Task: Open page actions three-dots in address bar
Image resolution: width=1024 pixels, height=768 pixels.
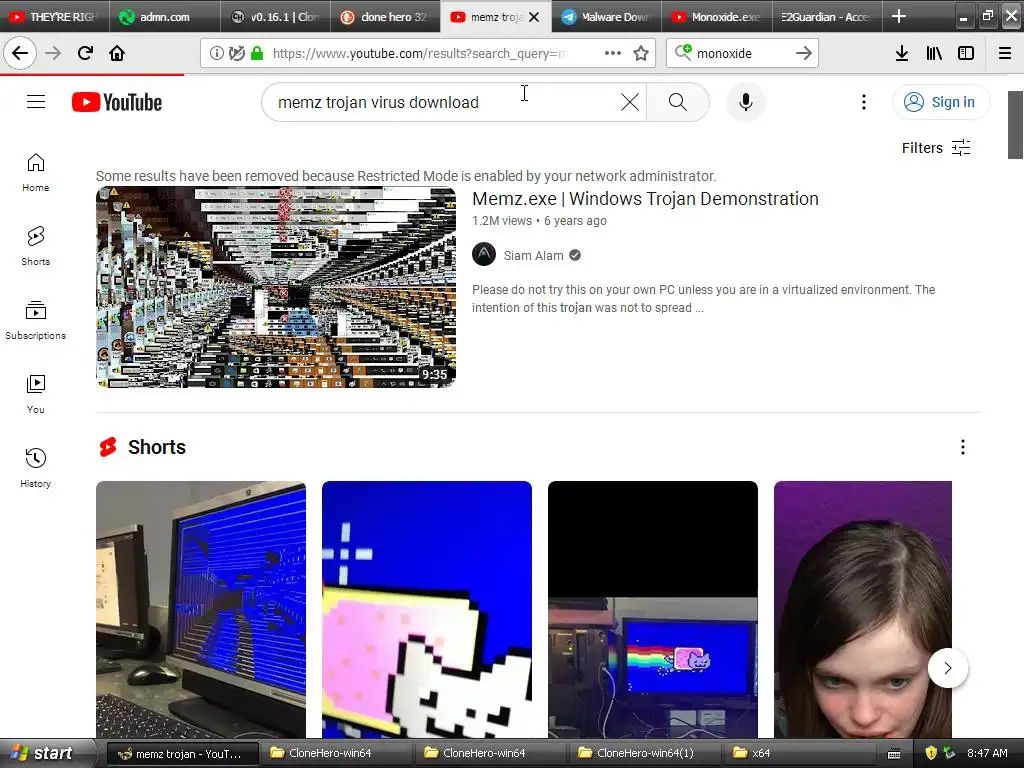Action: tap(613, 53)
